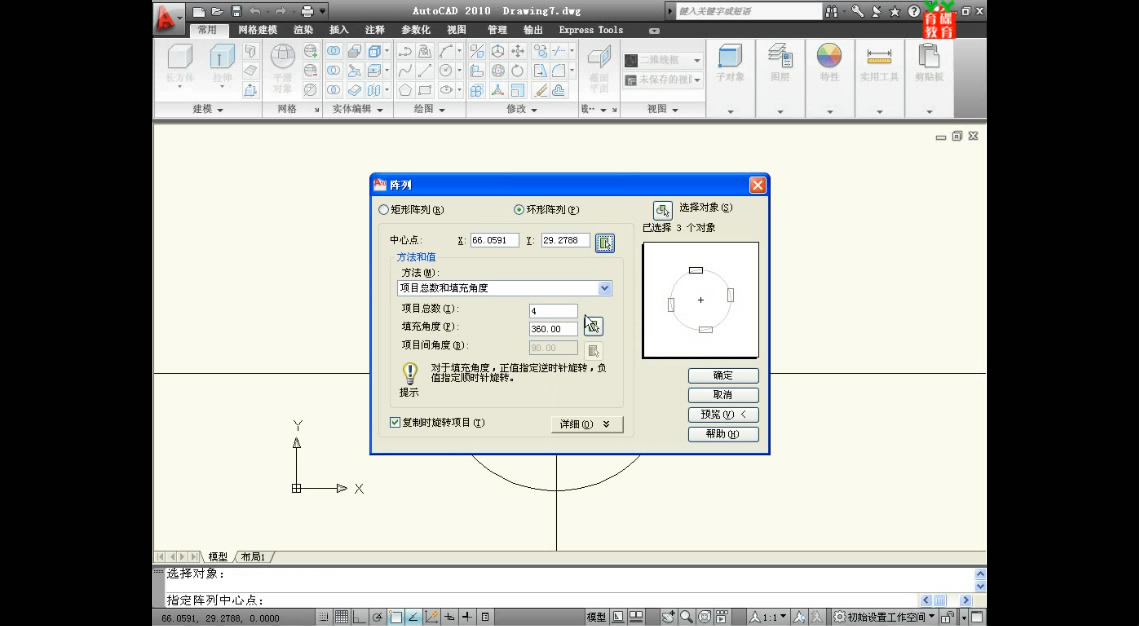The height and width of the screenshot is (626, 1139).
Task: Click the Plot printer icon in quick access toolbar
Action: point(307,11)
